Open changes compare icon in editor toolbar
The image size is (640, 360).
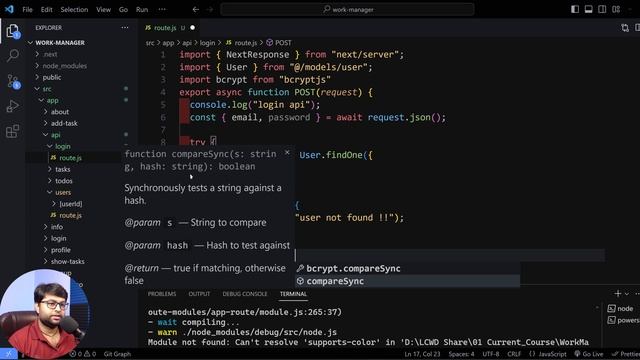click(x=625, y=28)
